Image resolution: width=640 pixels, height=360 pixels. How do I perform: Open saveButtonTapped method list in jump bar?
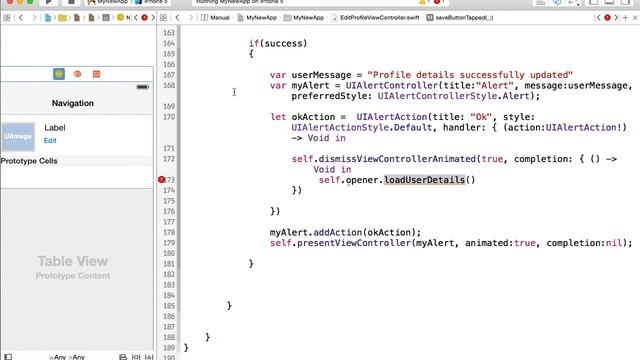(x=460, y=18)
